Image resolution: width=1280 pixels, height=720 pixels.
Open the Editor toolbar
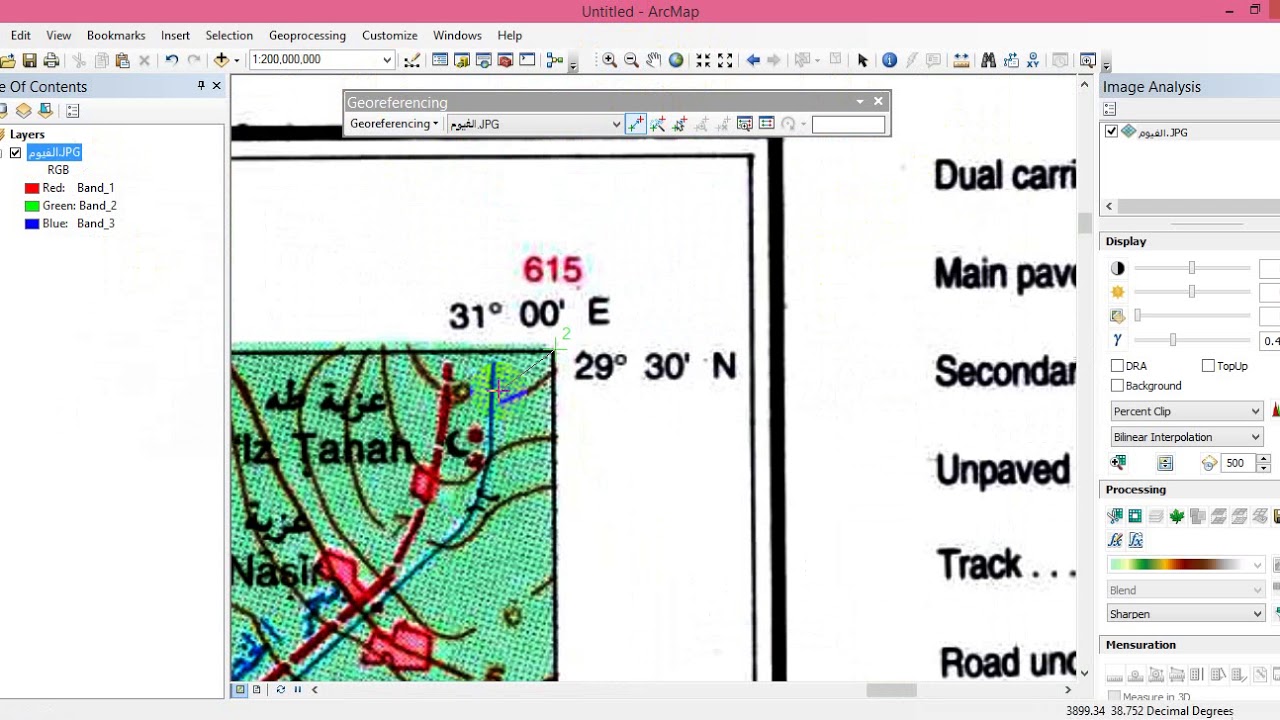pos(412,61)
